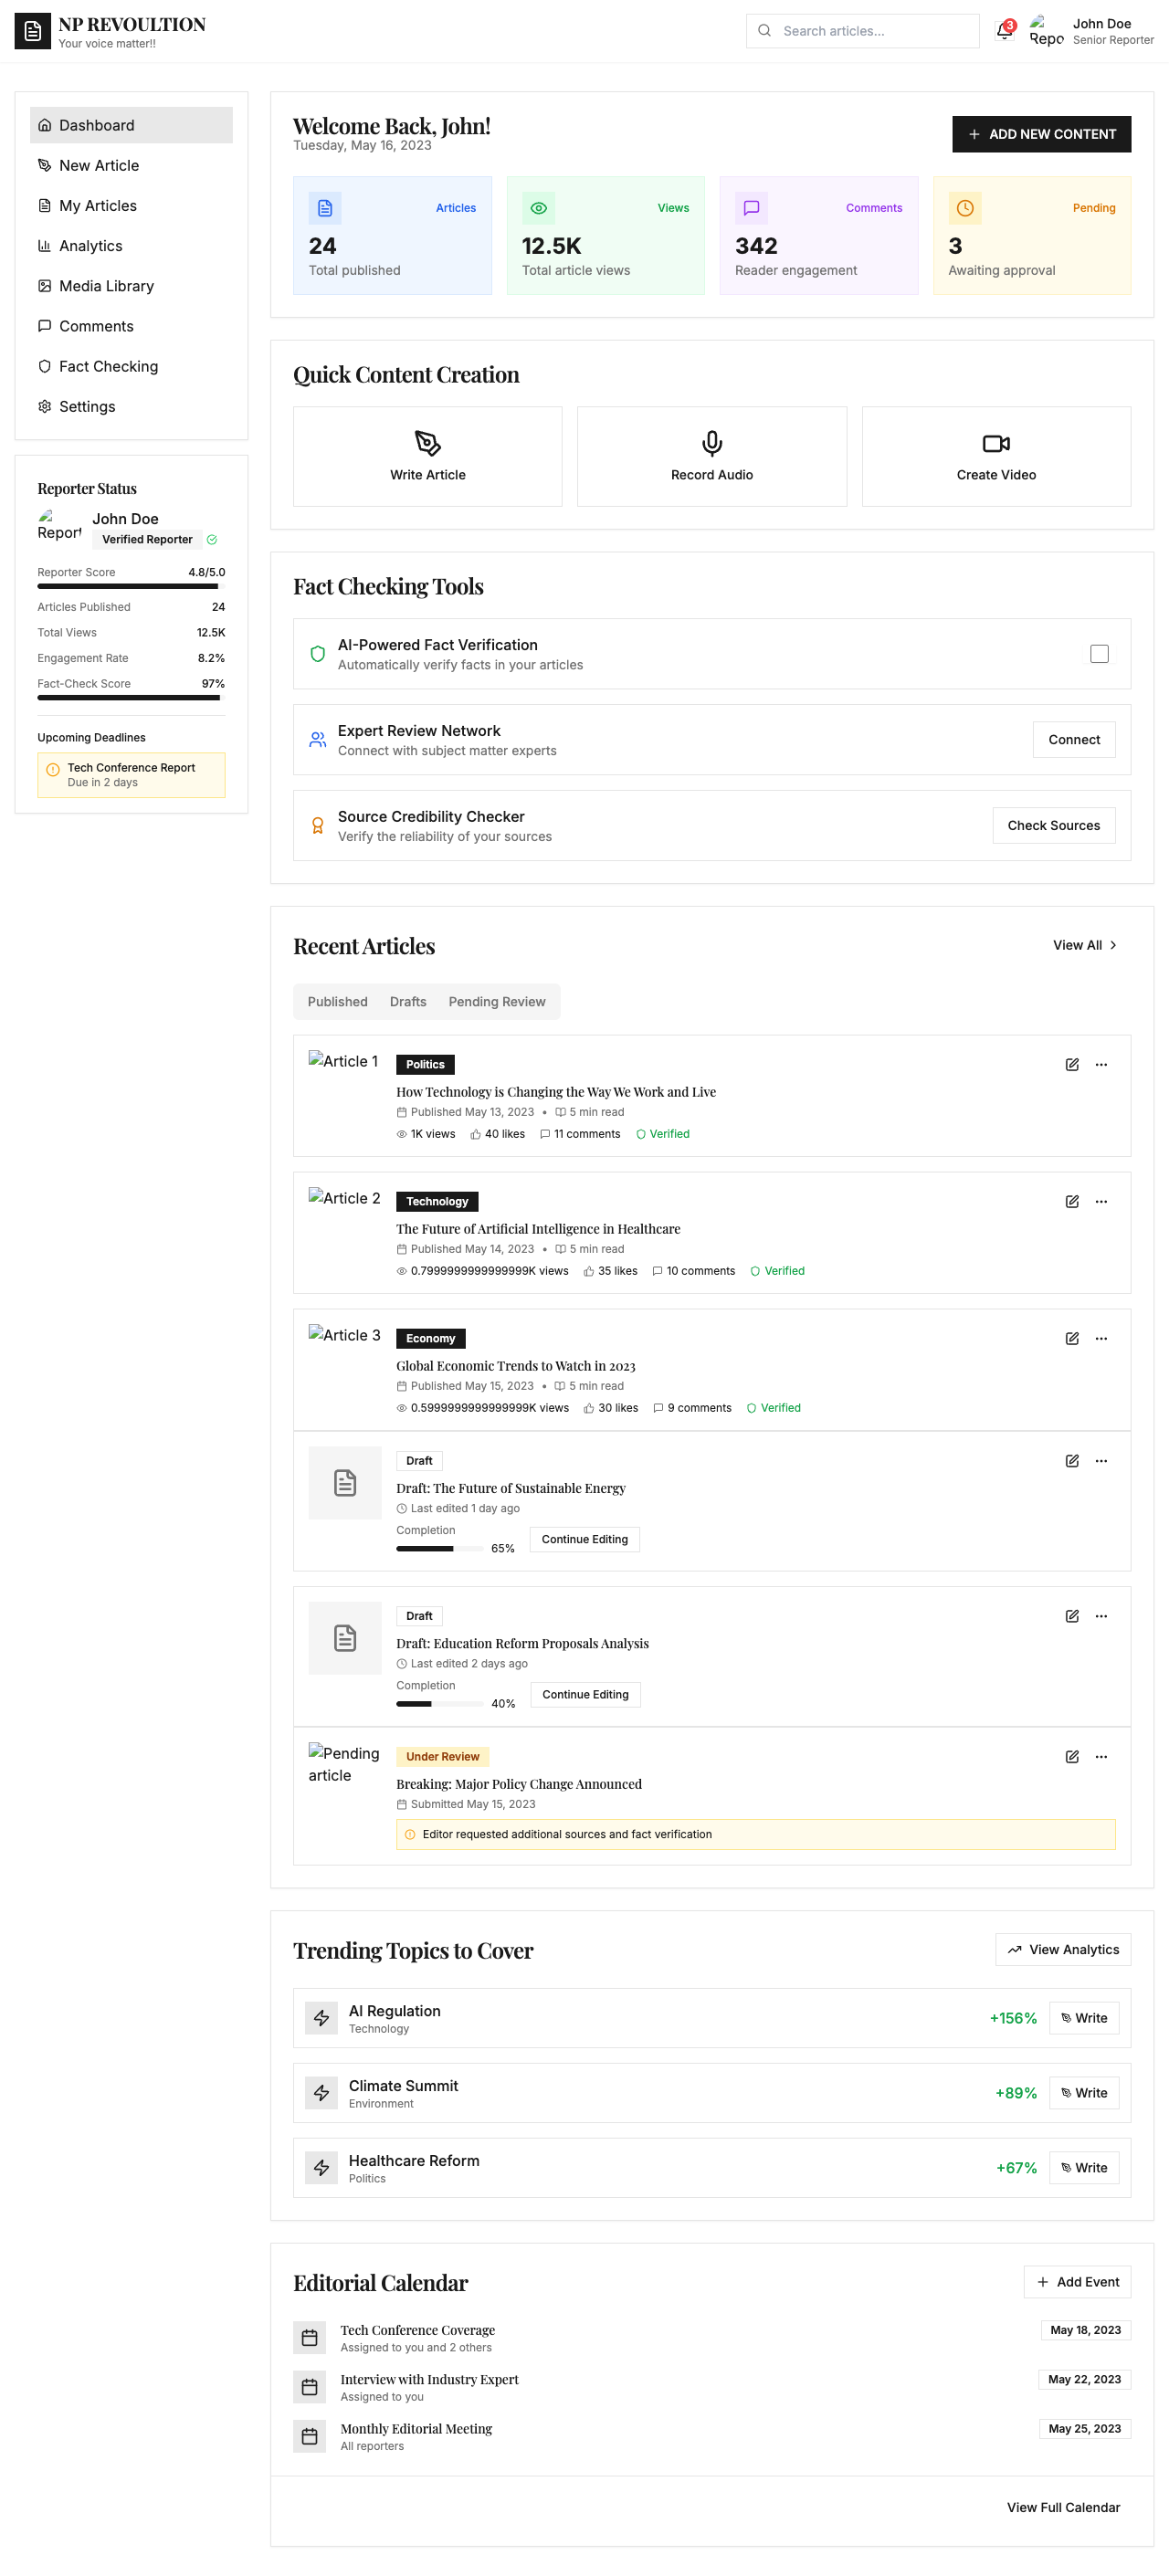Click the Create Video camera icon
This screenshot has height=2576, width=1169.
click(x=996, y=443)
